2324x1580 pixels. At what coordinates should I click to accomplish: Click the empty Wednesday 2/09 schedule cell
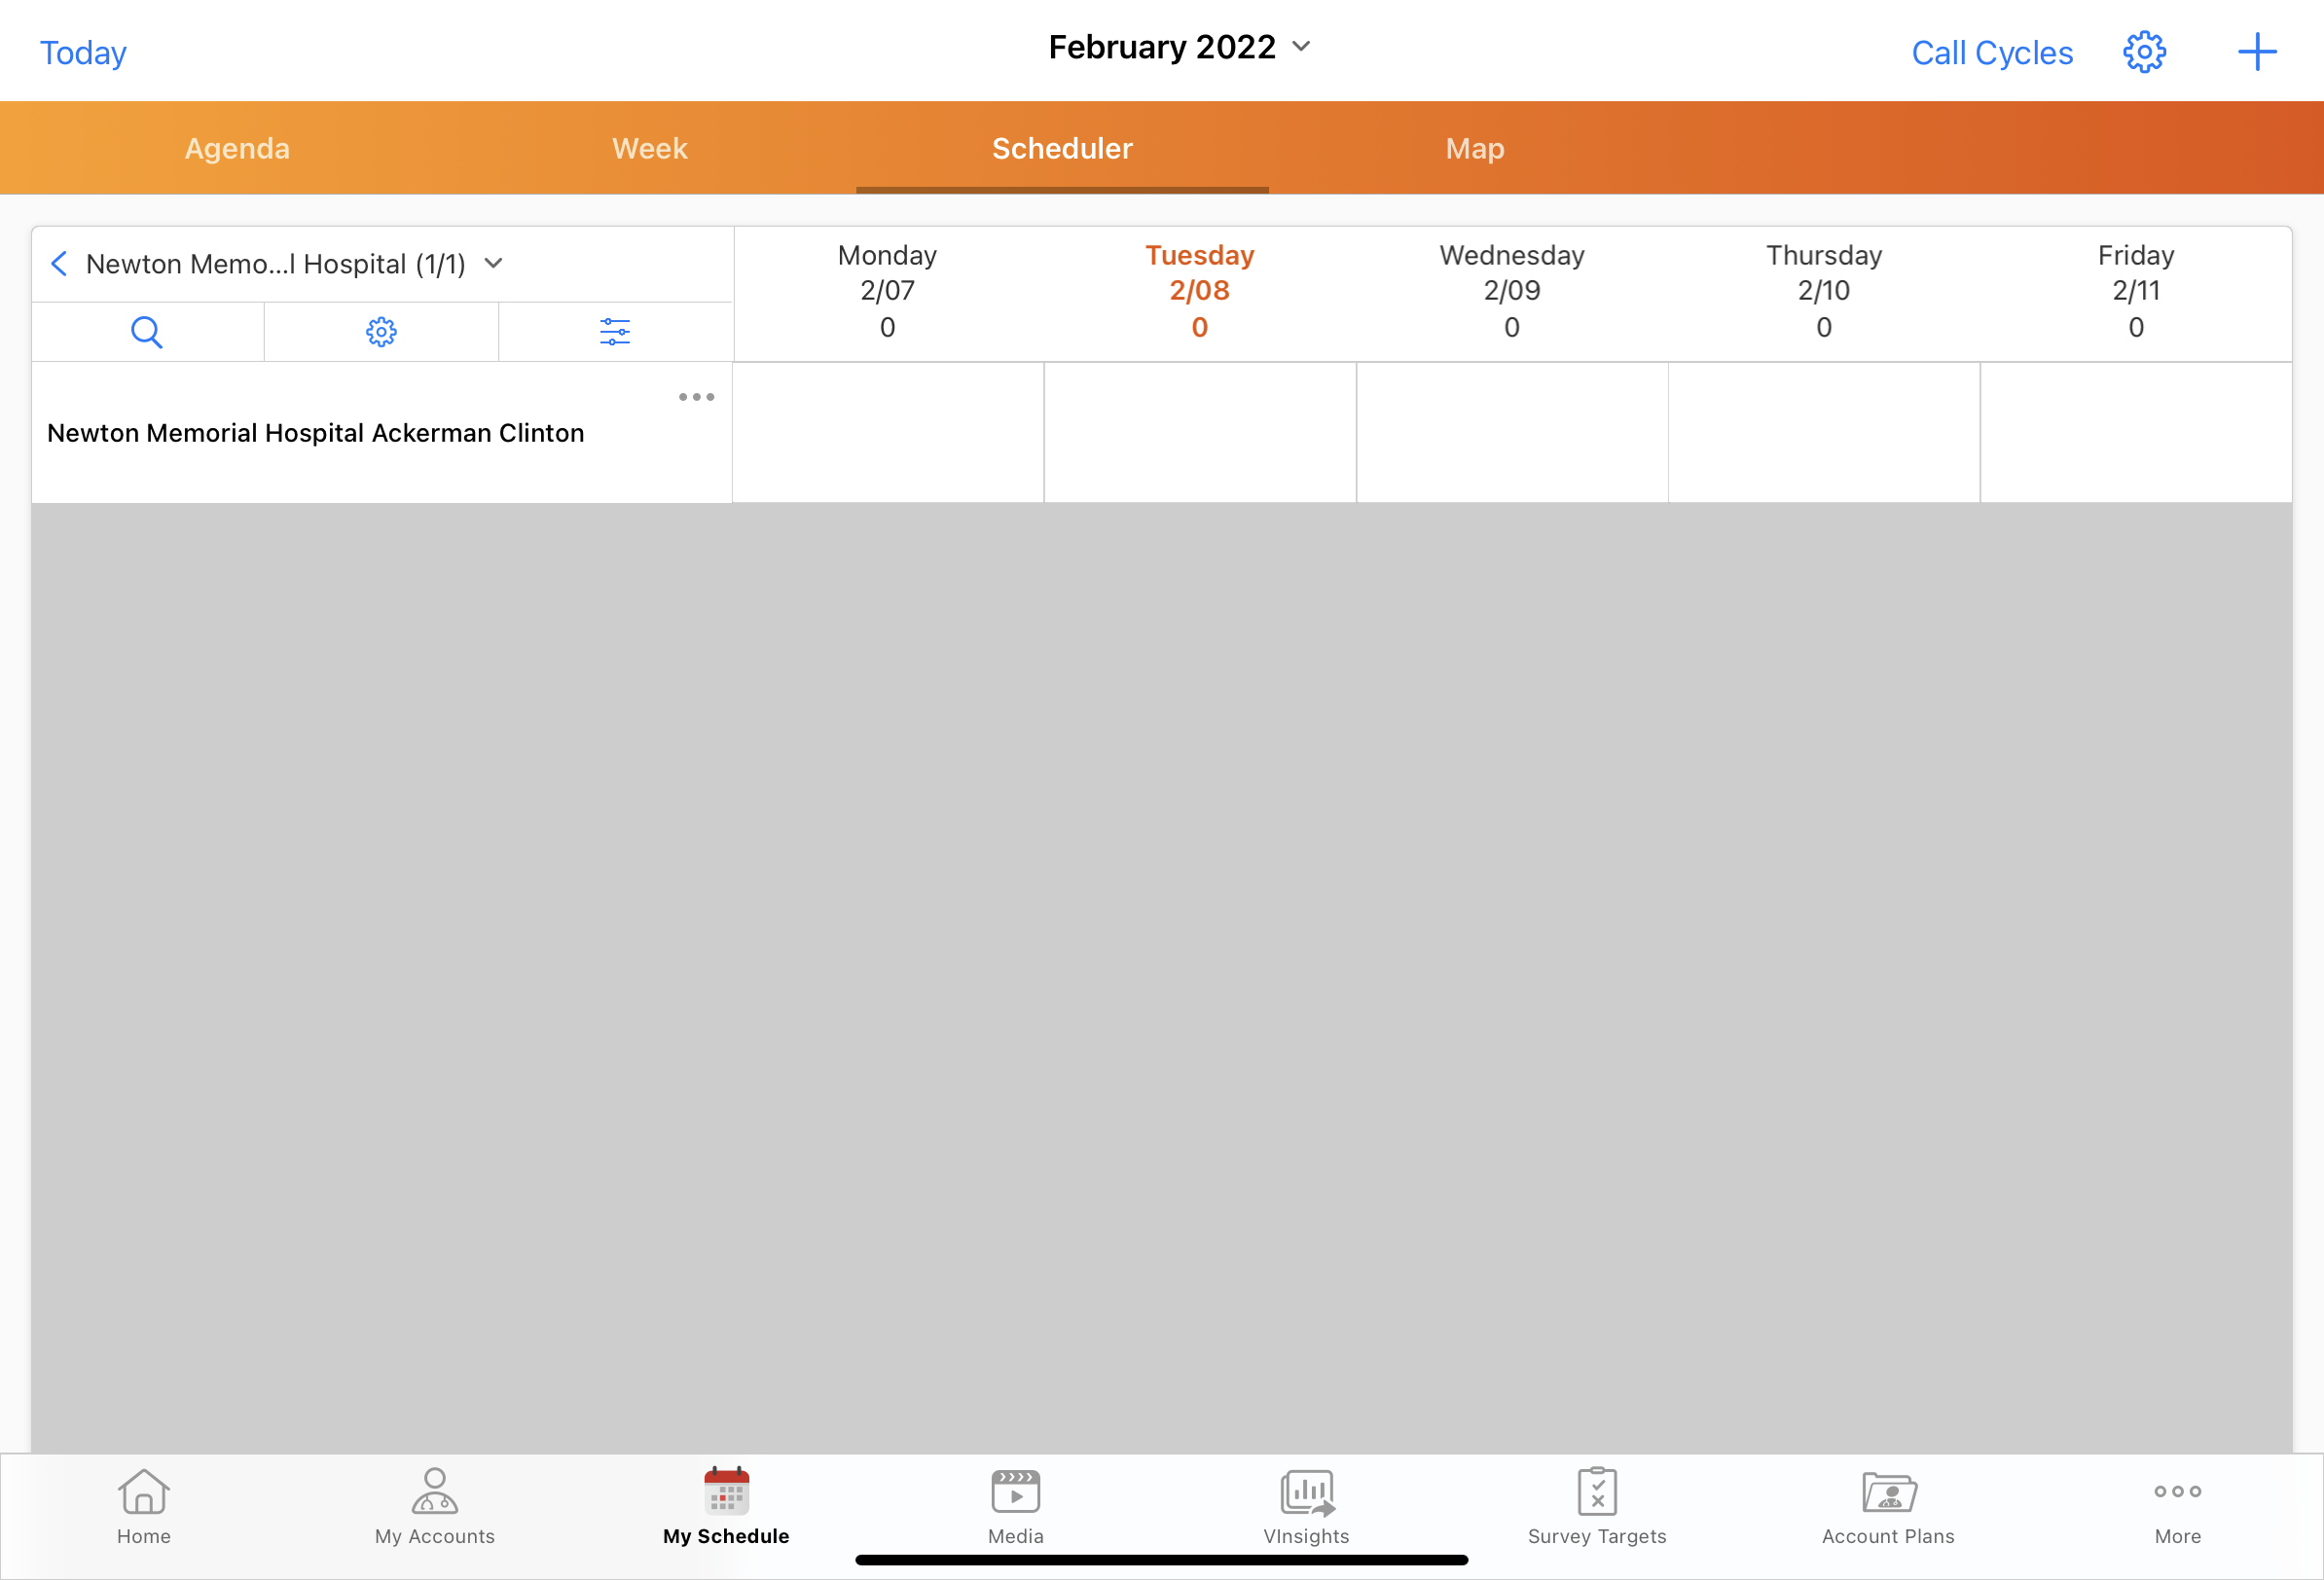point(1512,432)
